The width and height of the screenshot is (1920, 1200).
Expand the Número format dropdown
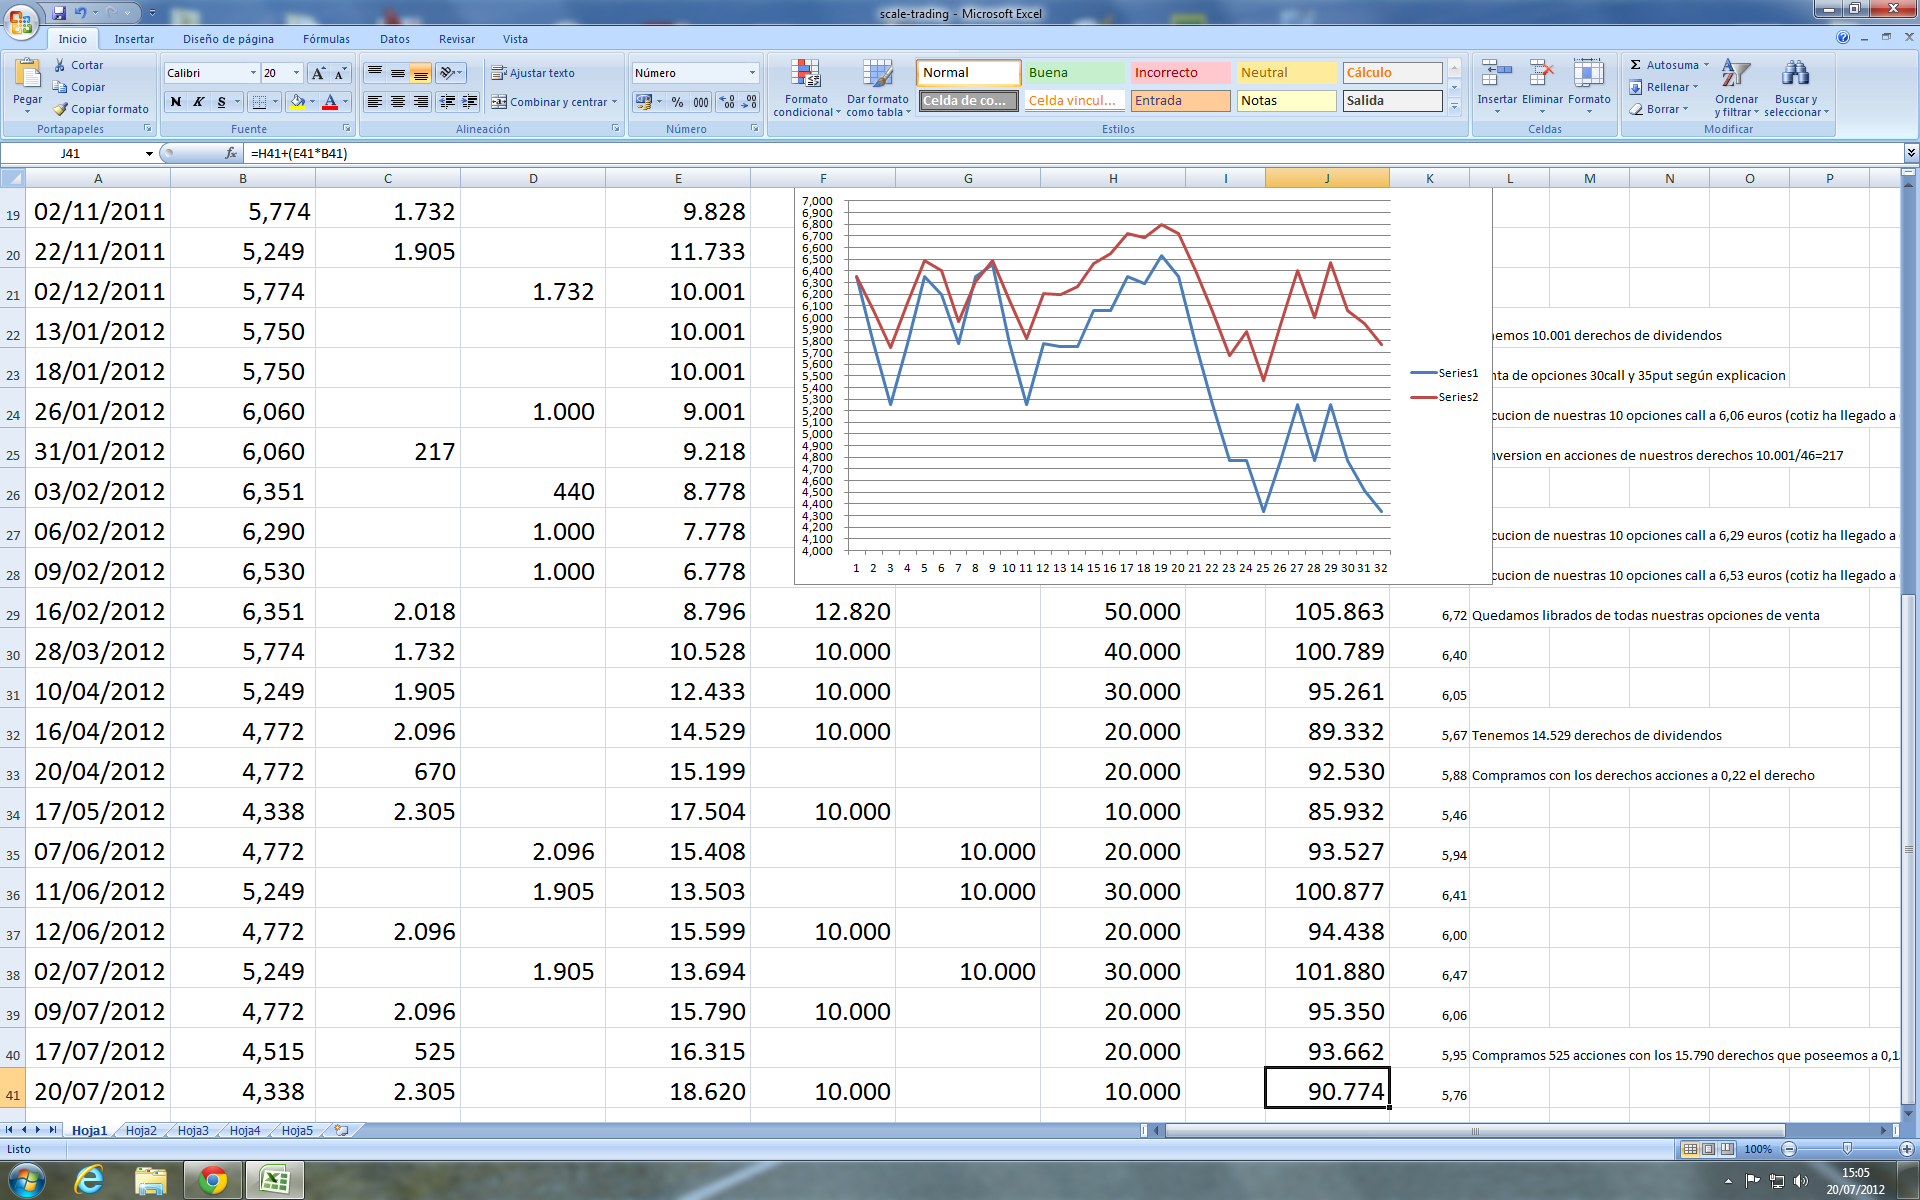[x=752, y=73]
